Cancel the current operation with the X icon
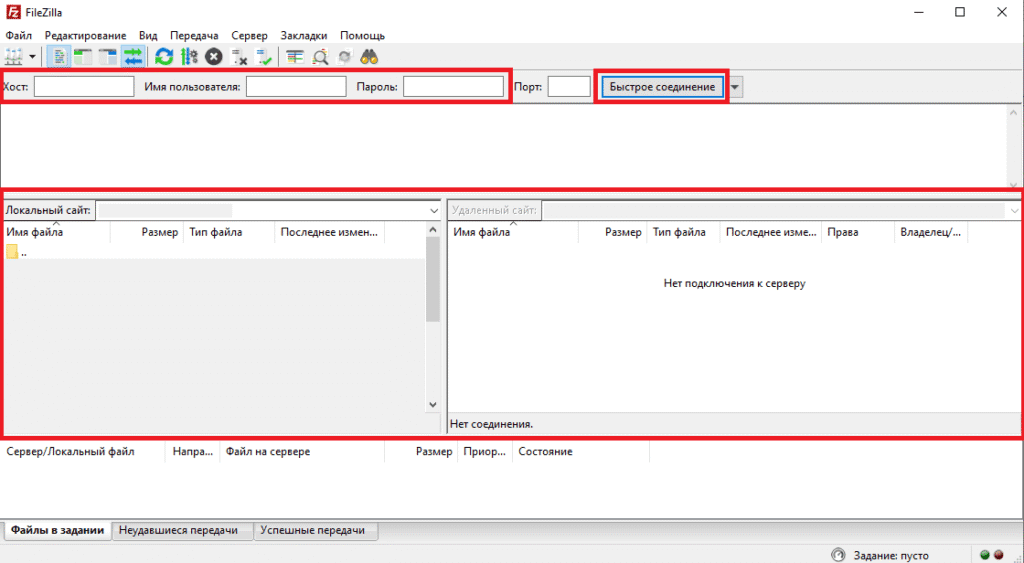Image resolution: width=1024 pixels, height=563 pixels. pyautogui.click(x=214, y=57)
